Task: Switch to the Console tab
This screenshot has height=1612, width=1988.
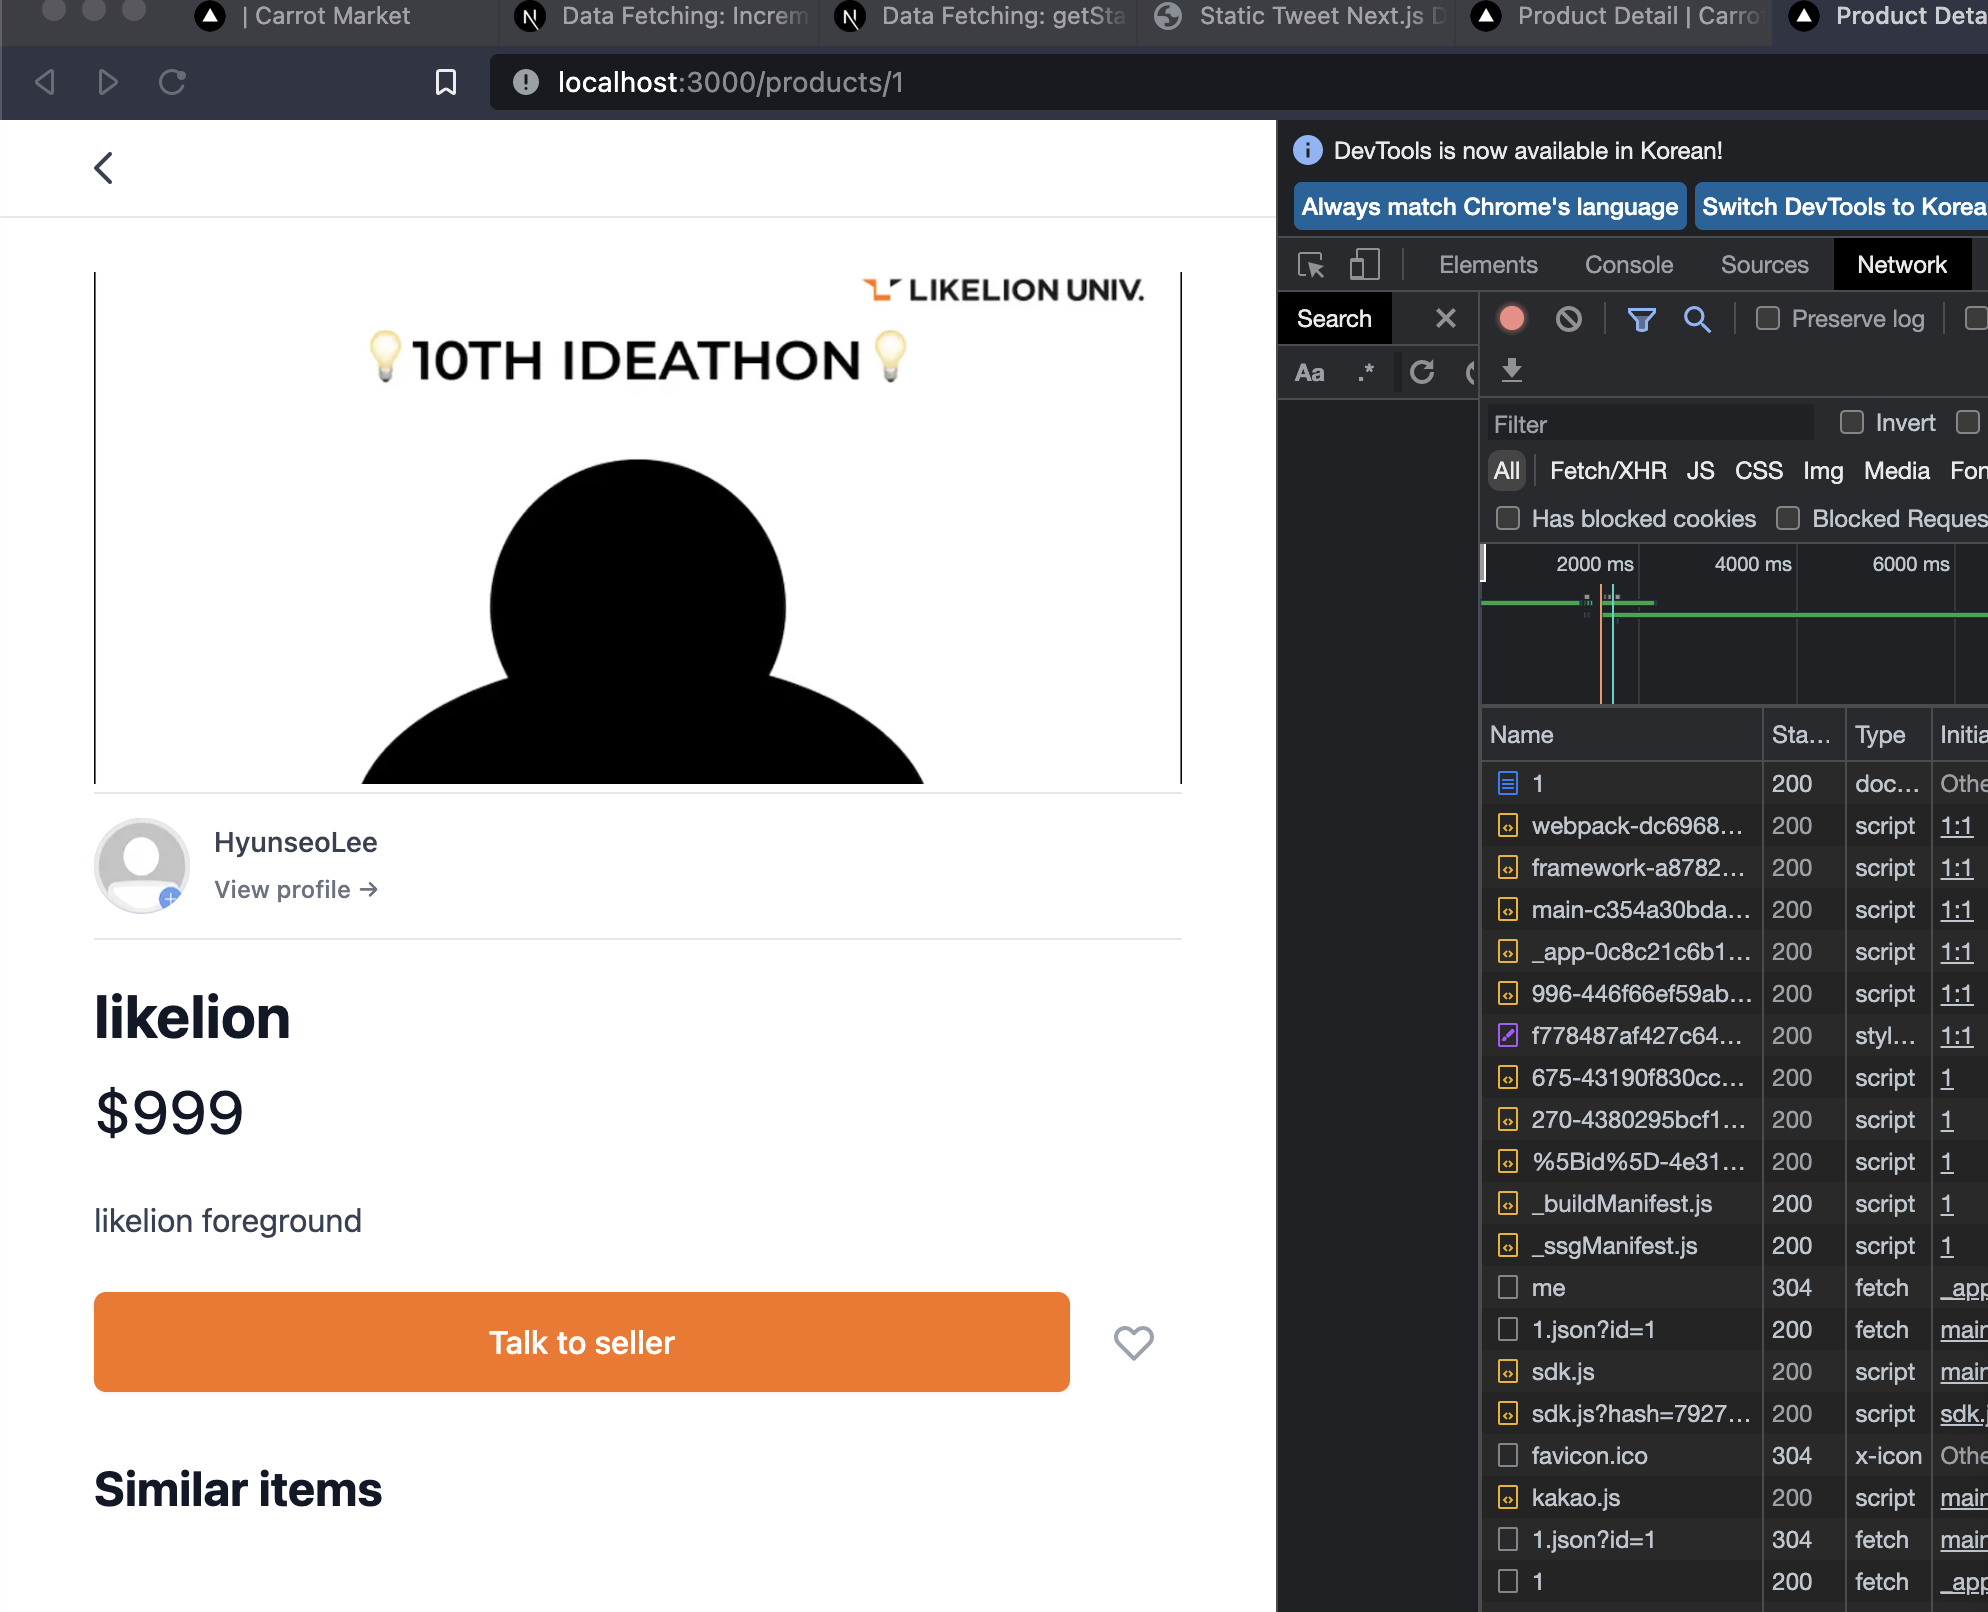Action: (1628, 265)
